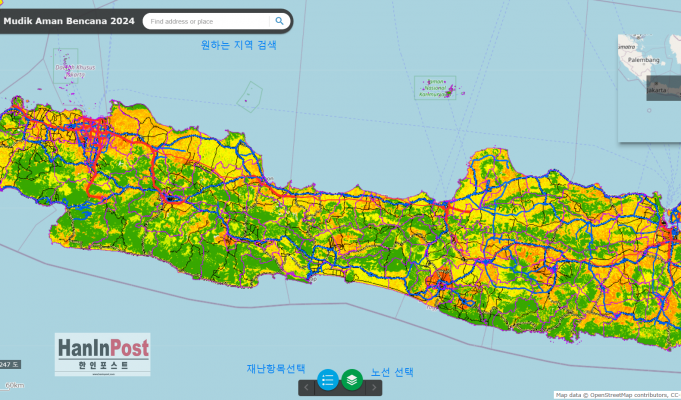Screen dimensions: 681x400
Task: Click the 노선 선택 label
Action: coord(392,372)
